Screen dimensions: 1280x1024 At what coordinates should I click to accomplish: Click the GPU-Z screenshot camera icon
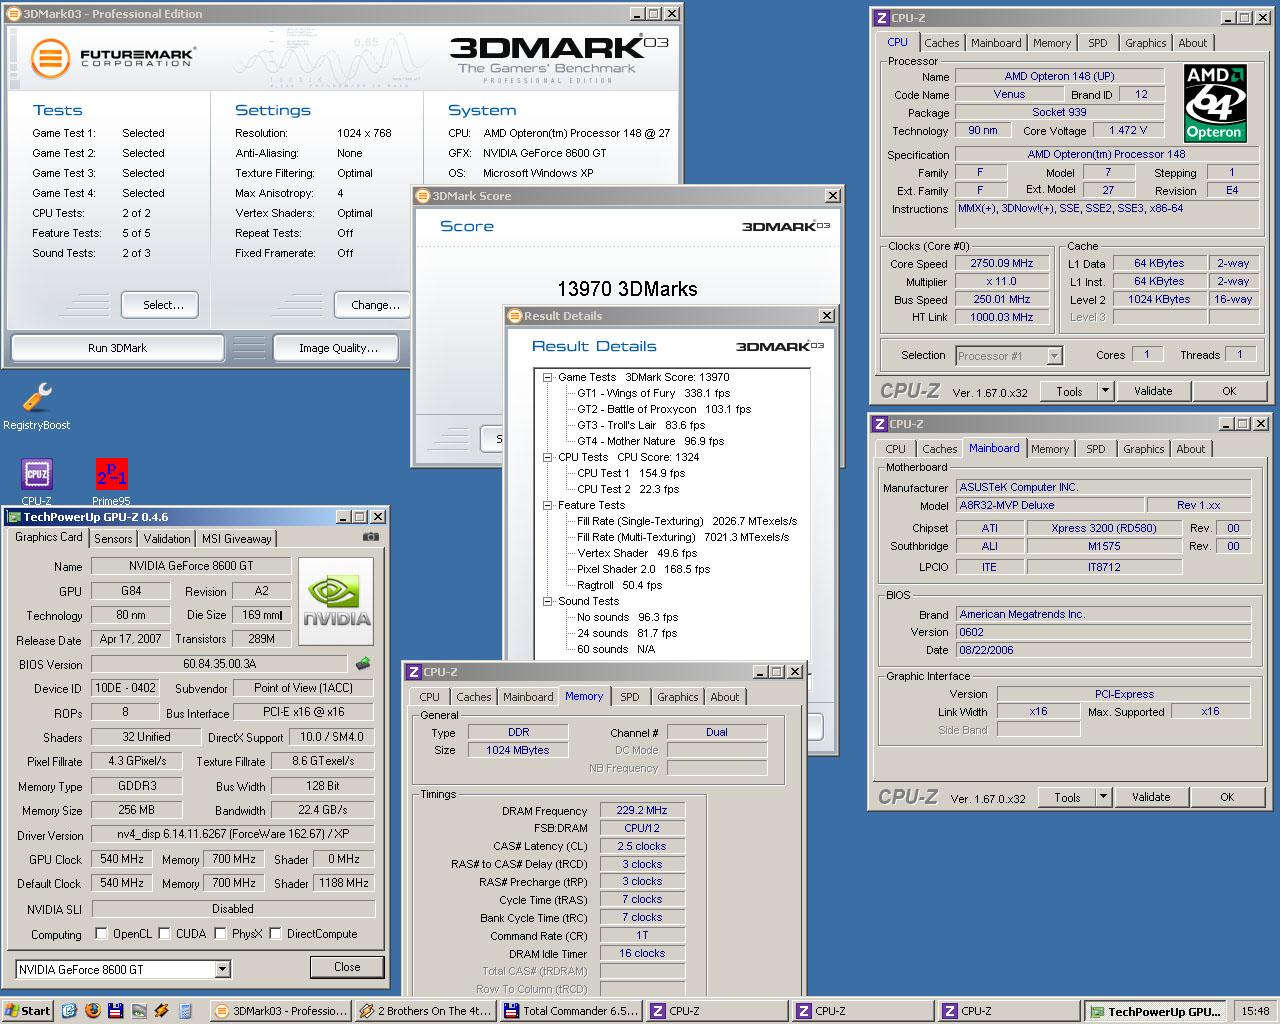371,536
